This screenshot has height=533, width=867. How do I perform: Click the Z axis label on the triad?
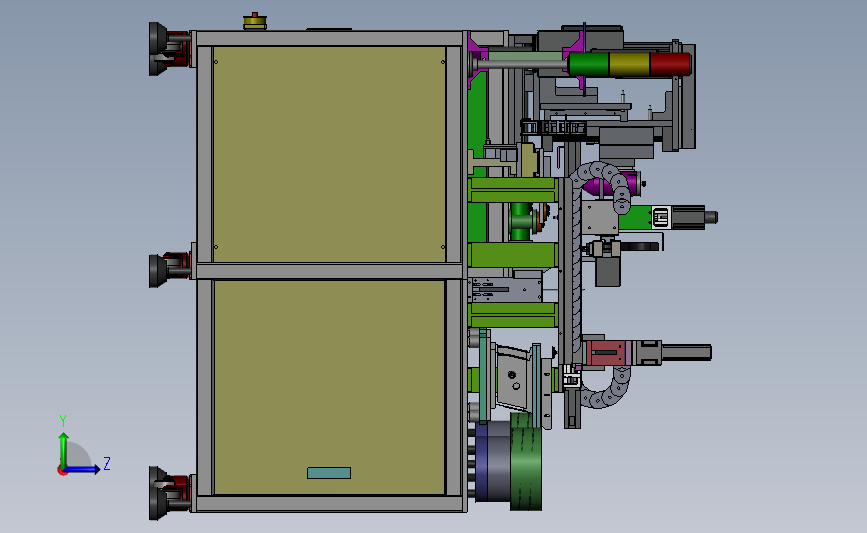coord(107,463)
